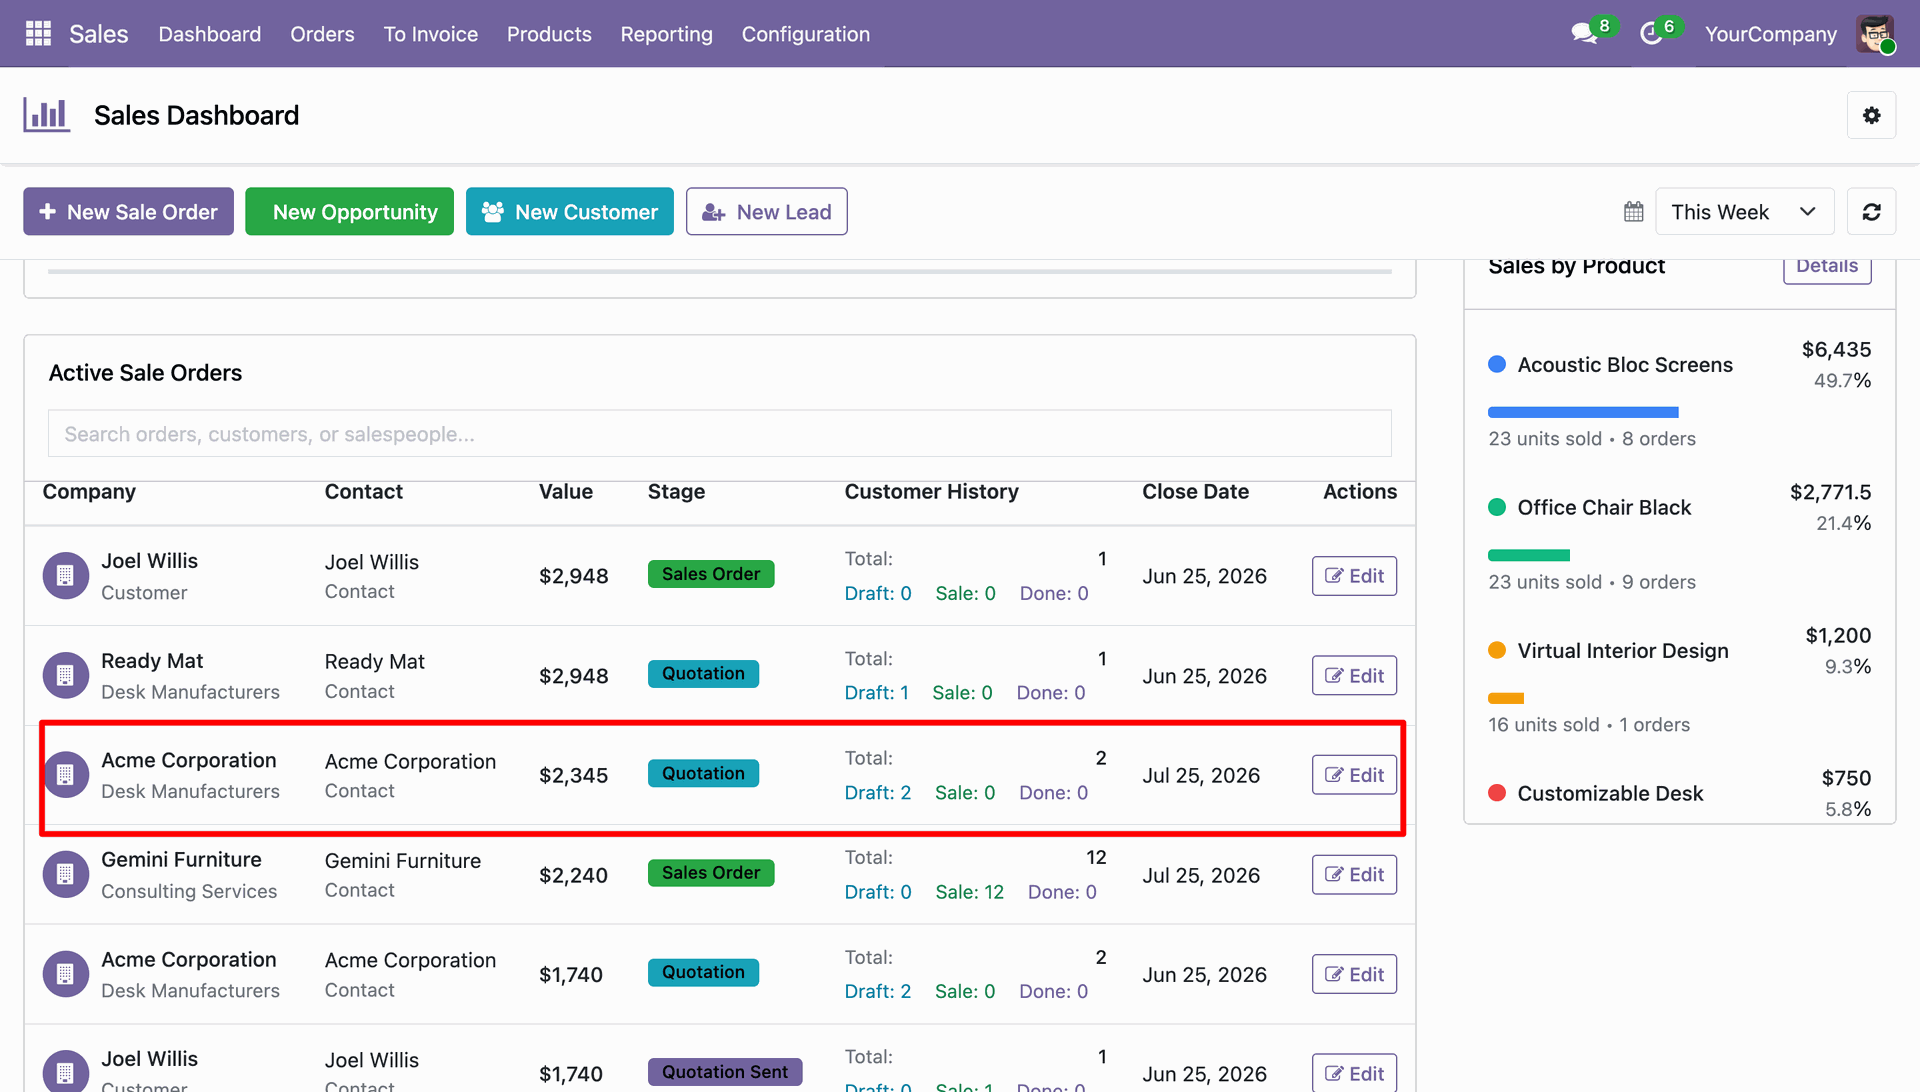Screen dimensions: 1920x1092
Task: Click the Sales app title
Action: [99, 34]
